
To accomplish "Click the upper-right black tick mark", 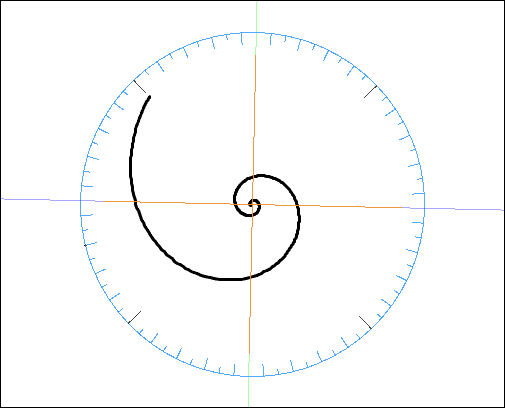I will coord(370,92).
